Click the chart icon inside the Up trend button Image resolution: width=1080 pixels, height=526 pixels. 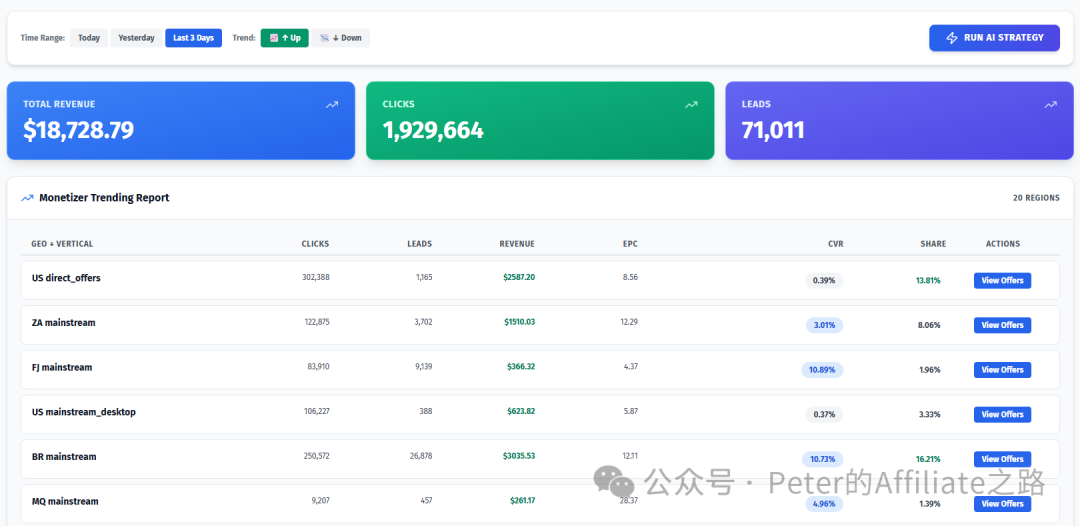pos(273,38)
